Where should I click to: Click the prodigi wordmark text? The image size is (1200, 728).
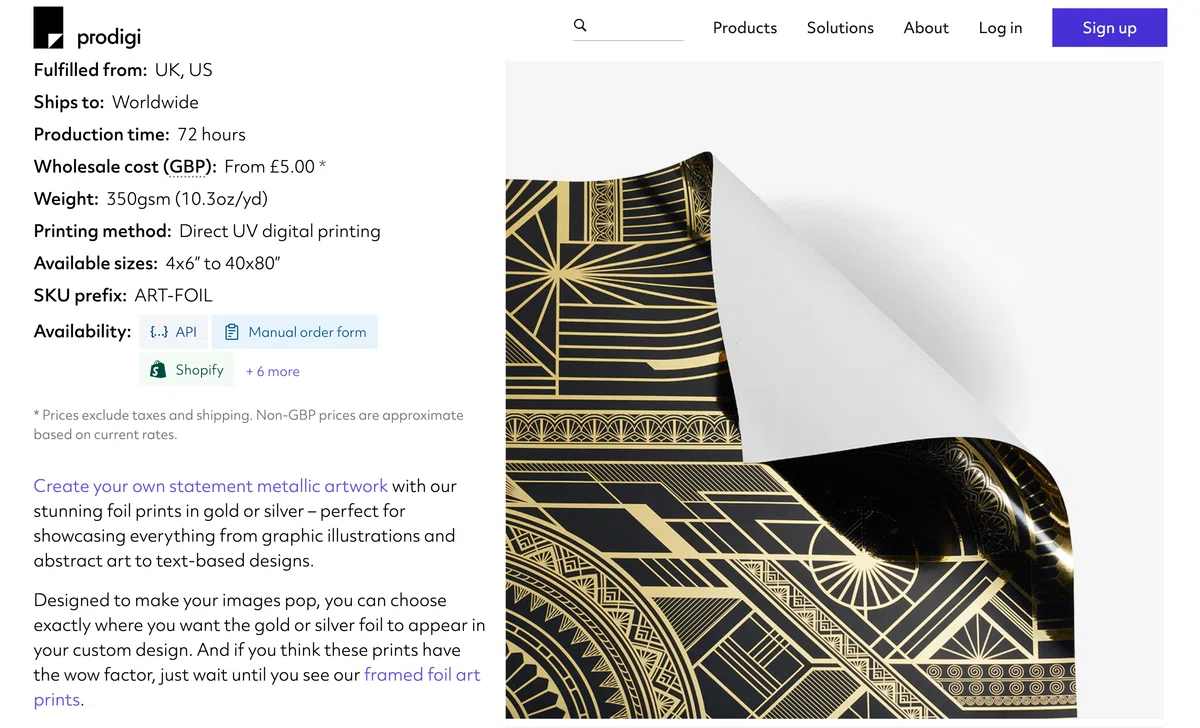pos(109,38)
